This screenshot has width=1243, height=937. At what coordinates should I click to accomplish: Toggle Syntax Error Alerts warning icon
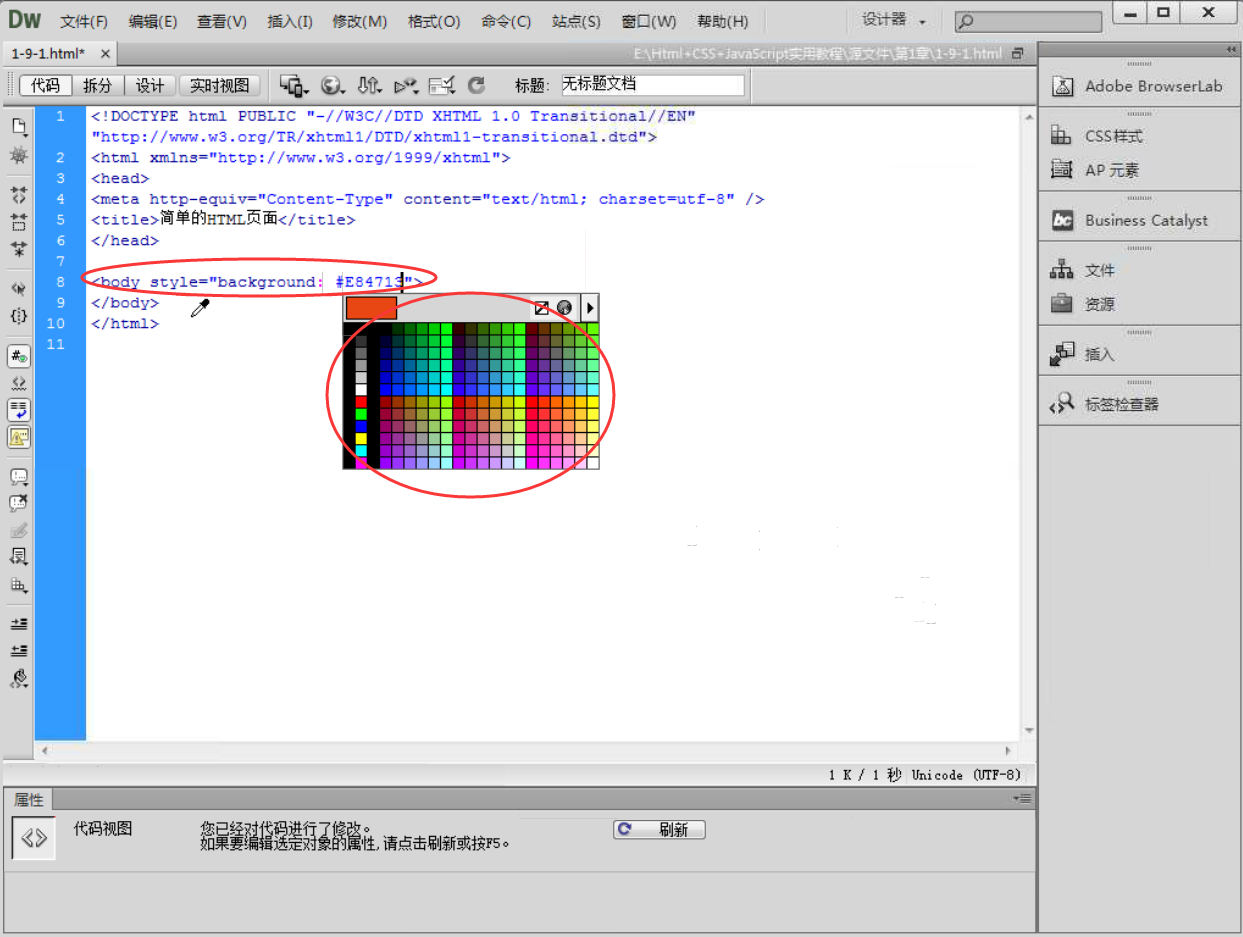click(x=19, y=436)
